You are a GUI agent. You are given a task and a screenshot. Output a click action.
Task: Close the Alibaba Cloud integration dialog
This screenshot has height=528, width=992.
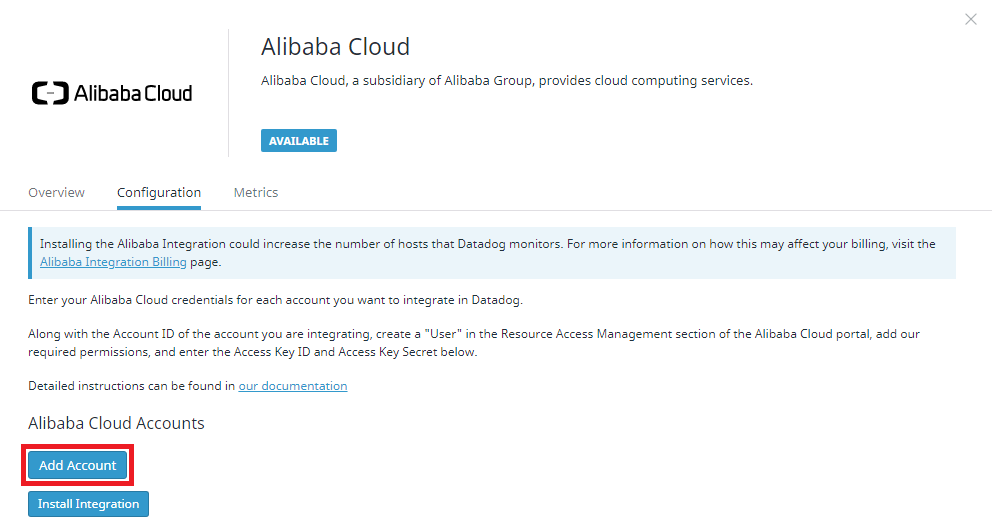[x=970, y=19]
